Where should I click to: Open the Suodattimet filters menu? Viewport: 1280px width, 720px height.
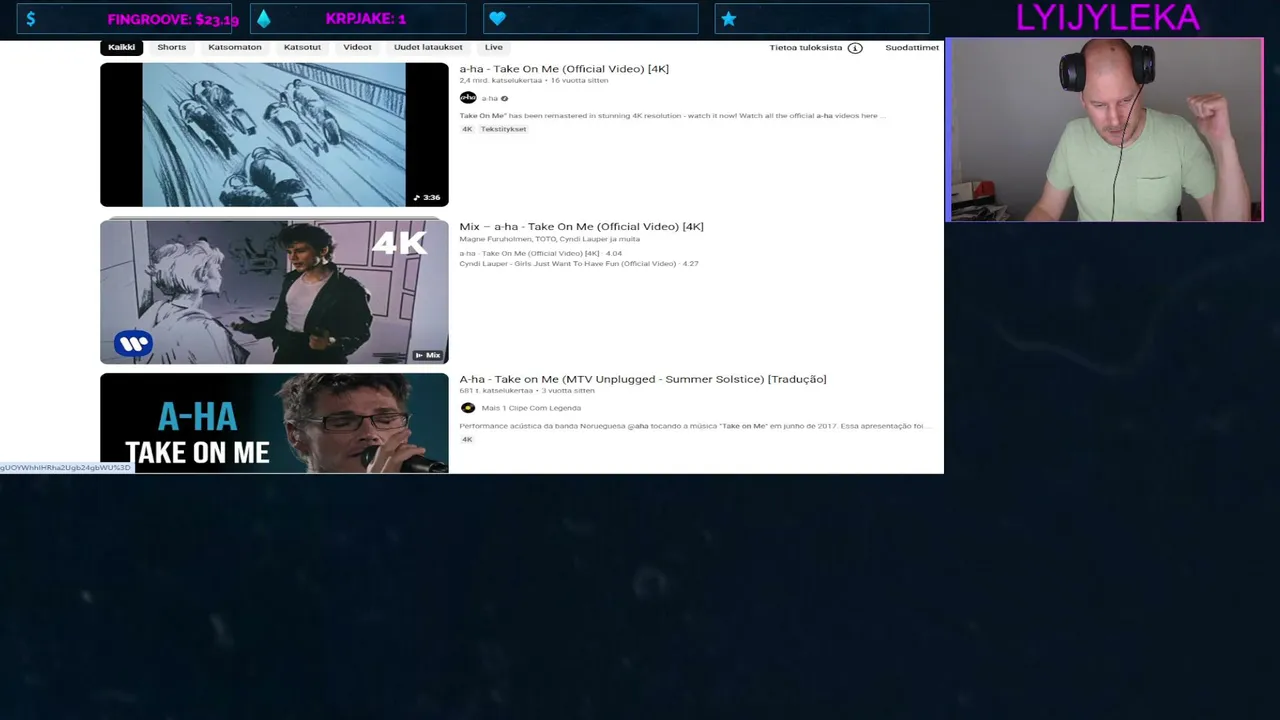coord(912,47)
